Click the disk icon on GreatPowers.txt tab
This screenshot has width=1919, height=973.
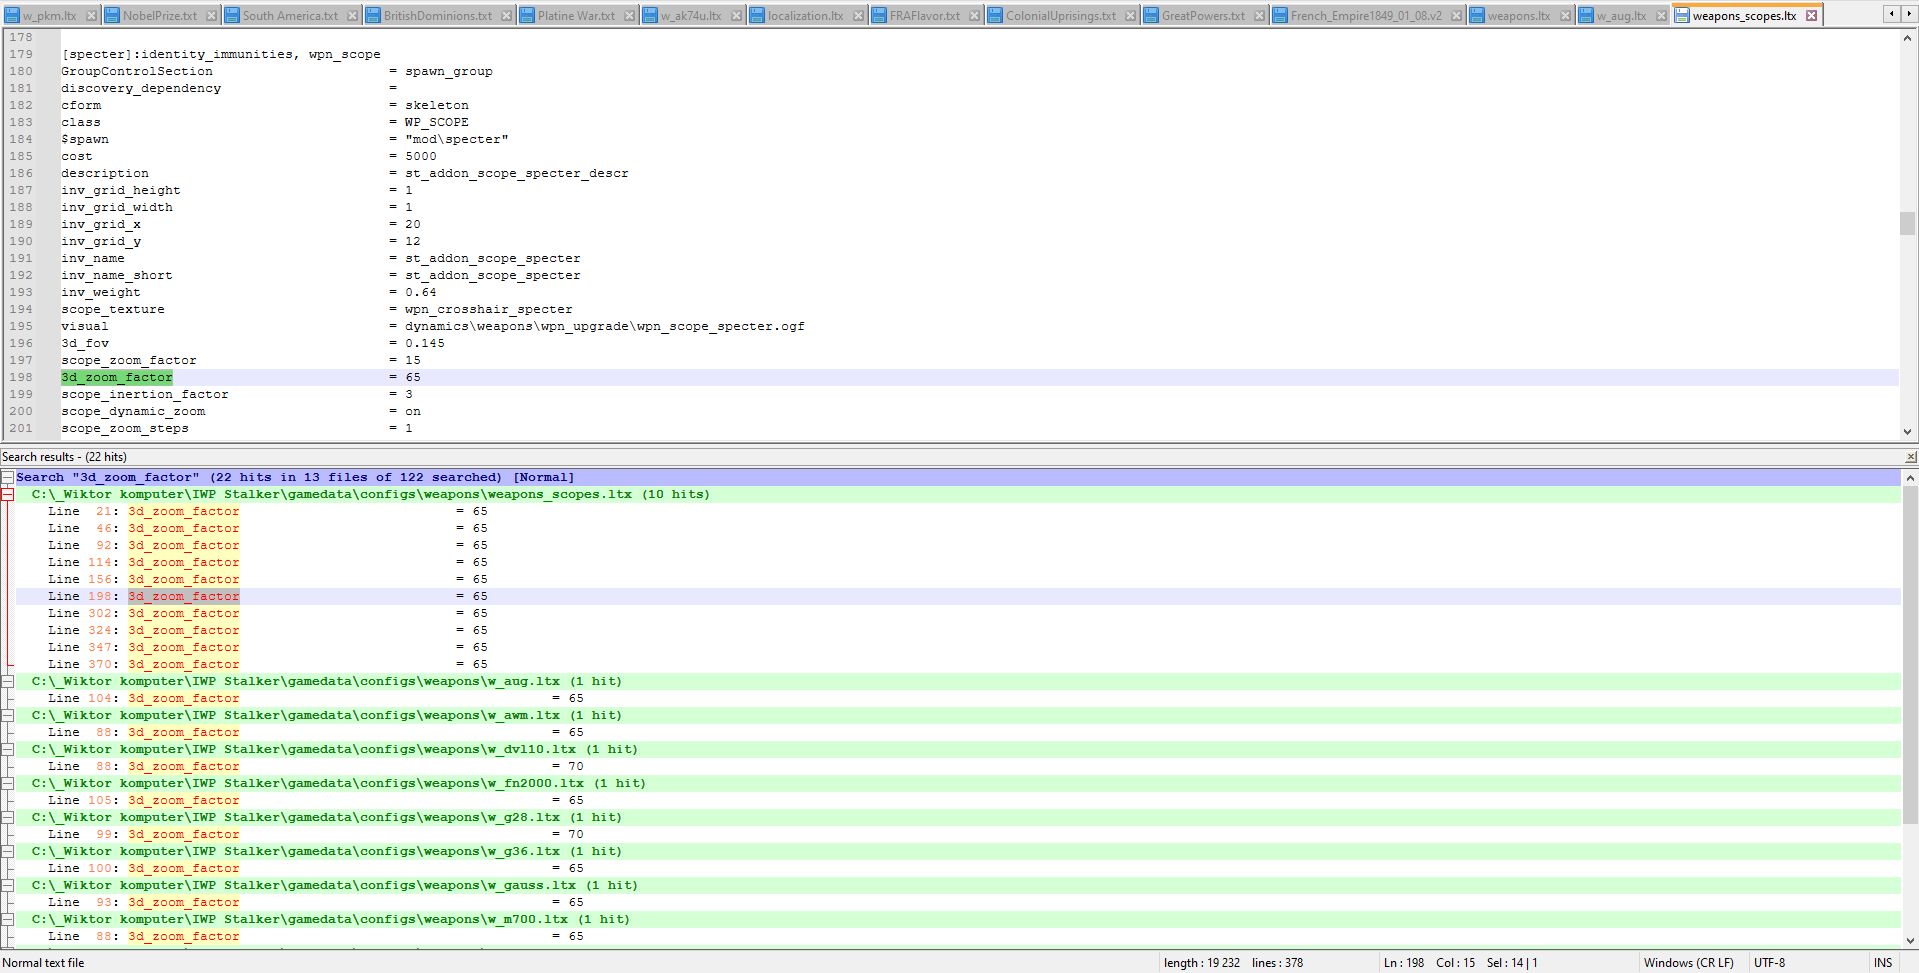[1151, 16]
